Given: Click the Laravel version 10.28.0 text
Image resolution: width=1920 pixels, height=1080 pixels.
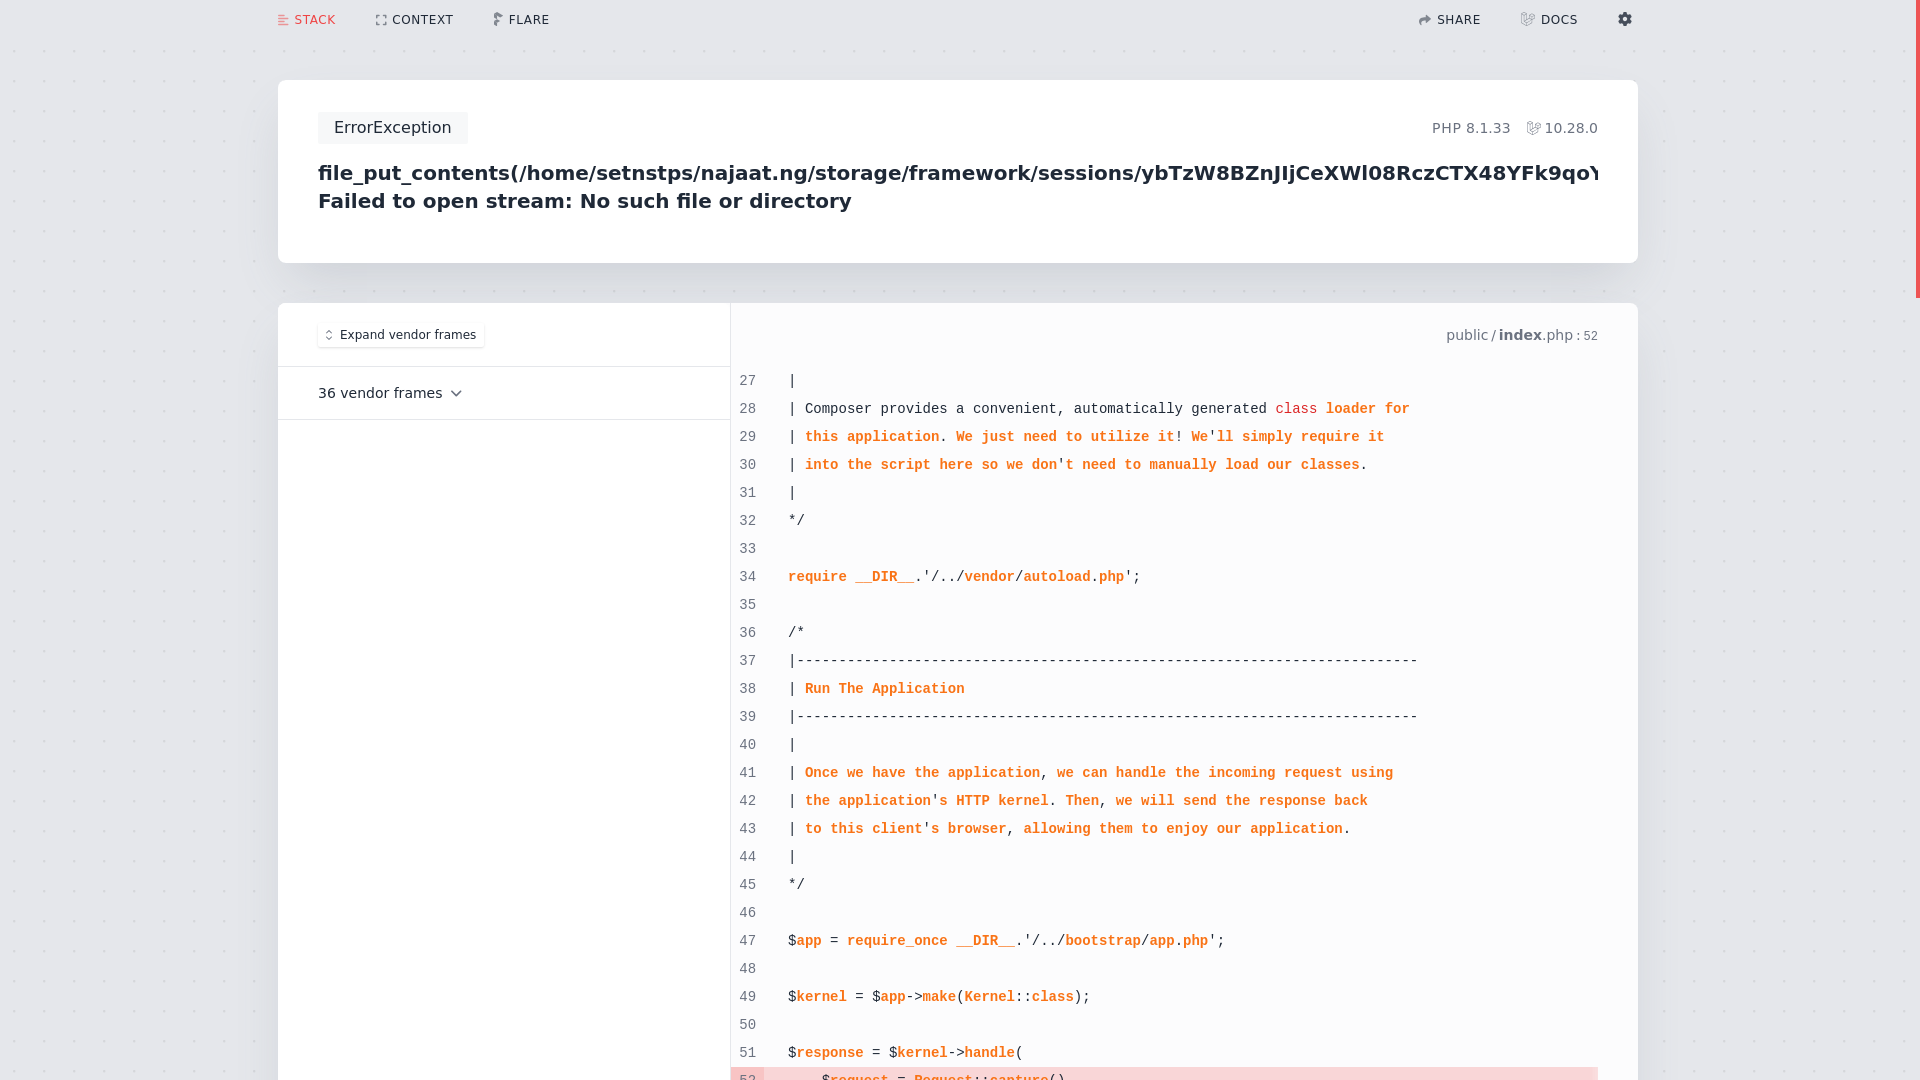Looking at the screenshot, I should (1571, 128).
